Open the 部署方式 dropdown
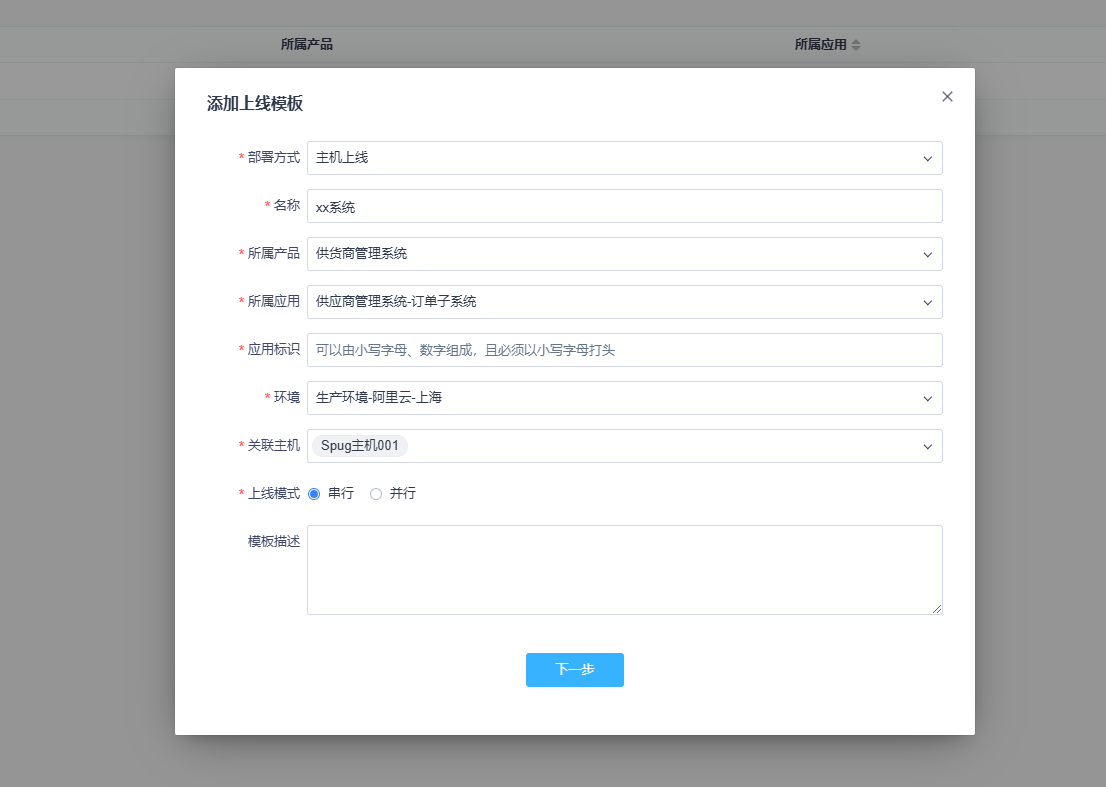The image size is (1106, 787). [624, 158]
